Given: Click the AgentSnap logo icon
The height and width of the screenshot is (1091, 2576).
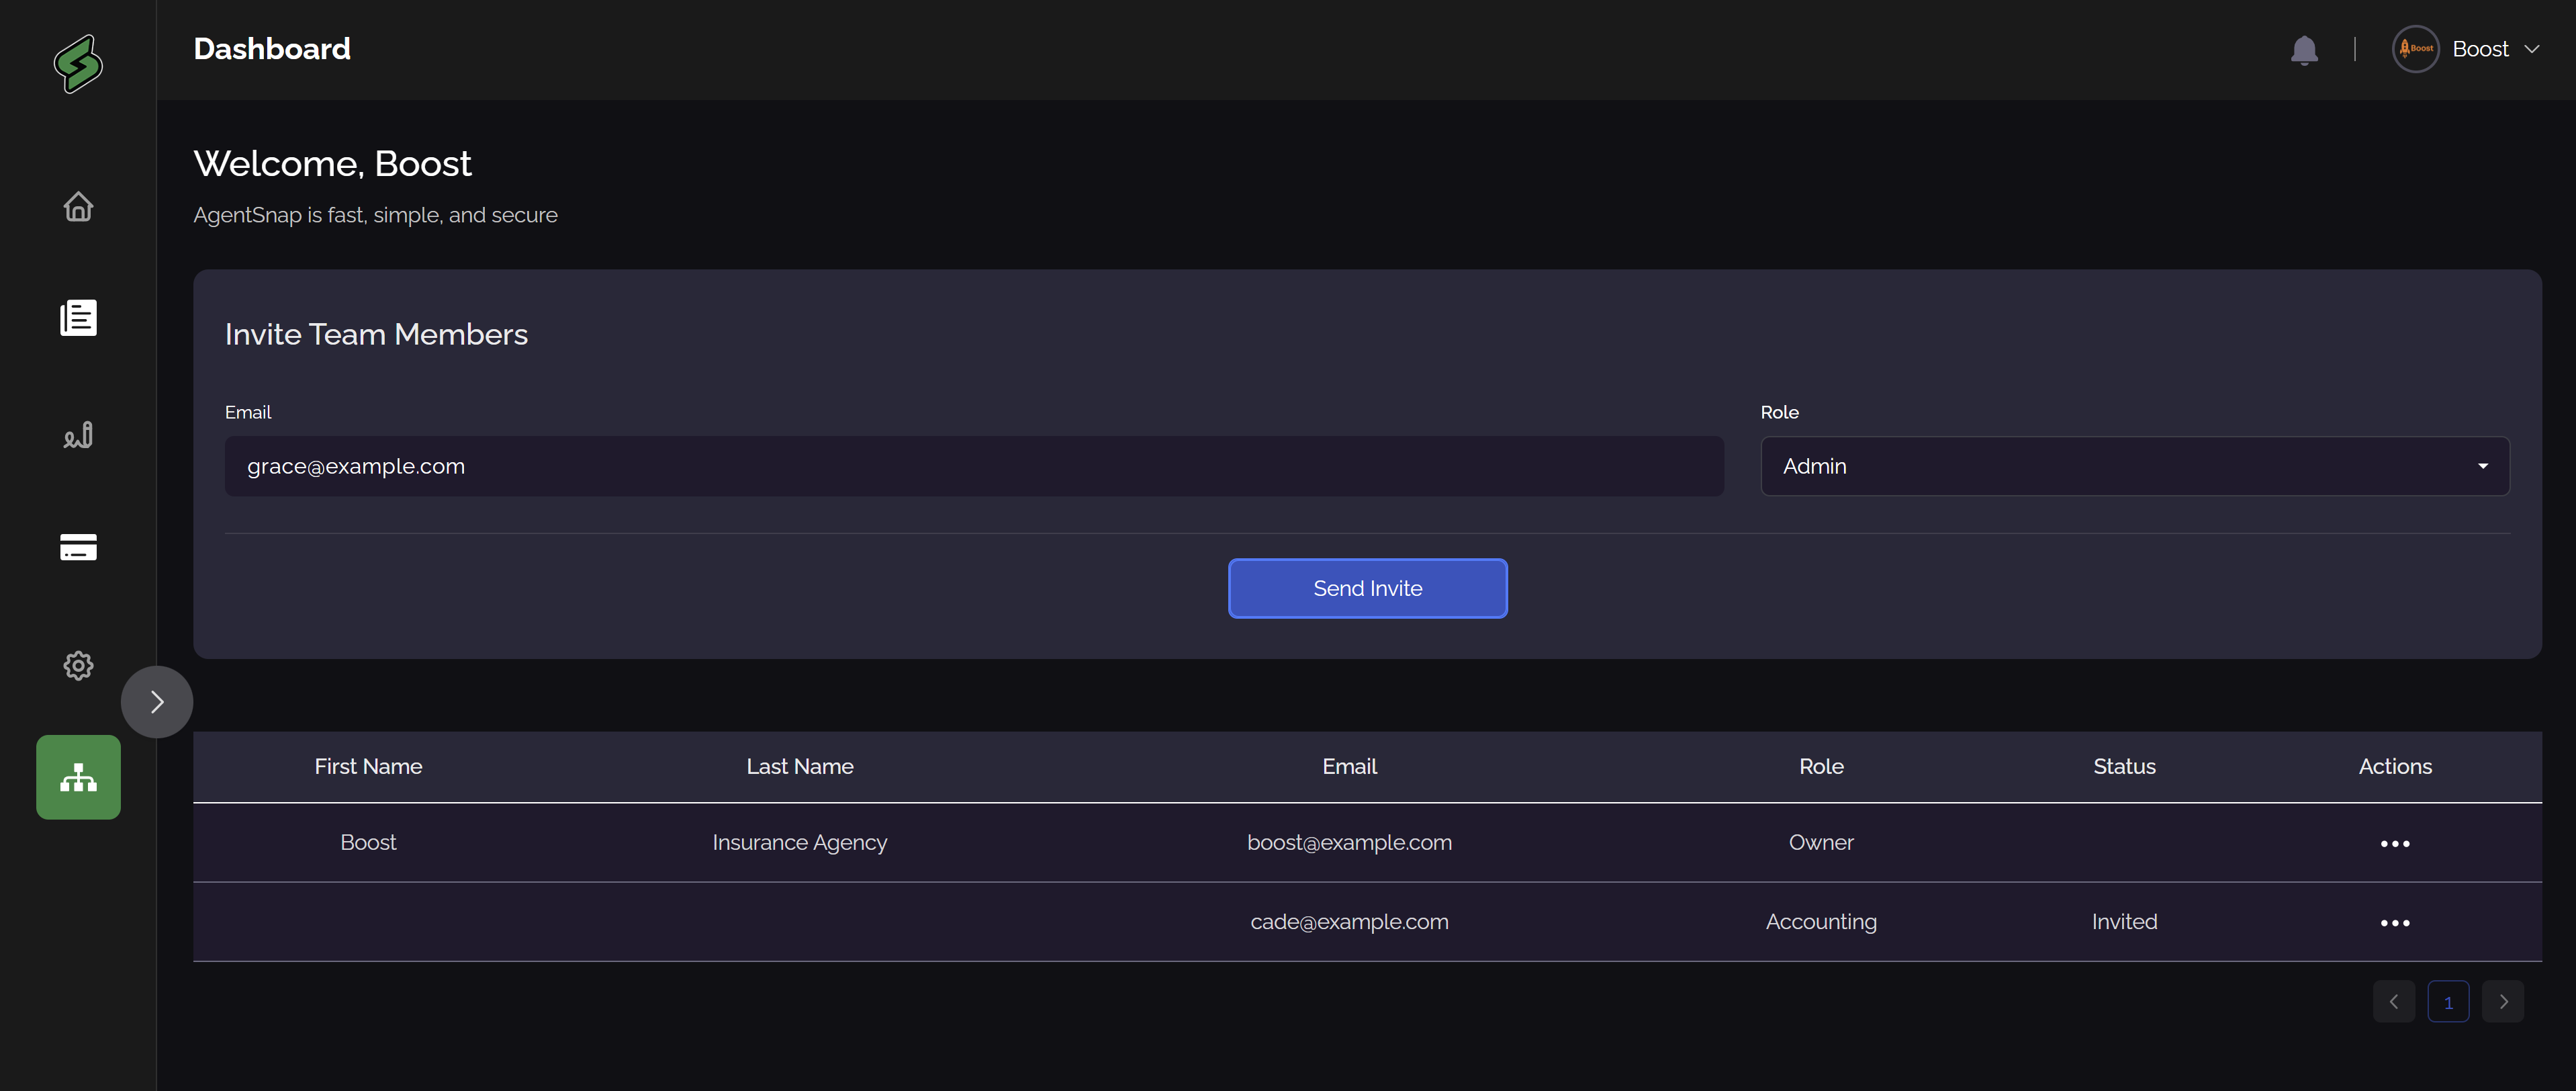Looking at the screenshot, I should tap(78, 64).
